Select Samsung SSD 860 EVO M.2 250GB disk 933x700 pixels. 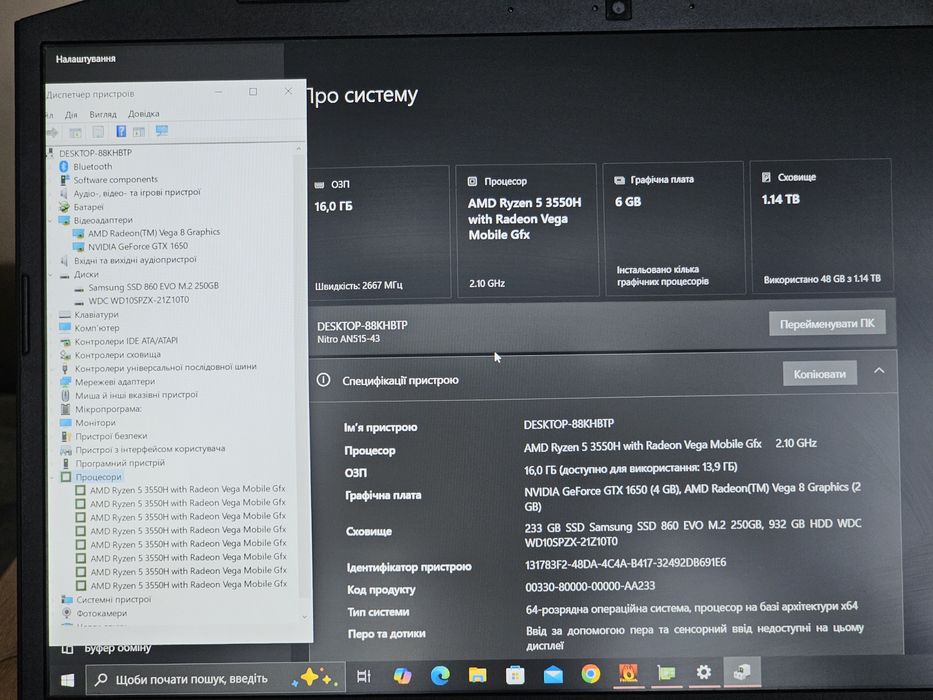[154, 286]
